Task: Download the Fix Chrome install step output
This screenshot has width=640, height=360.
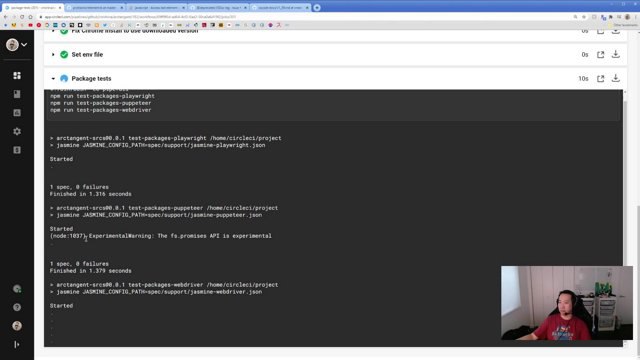Action: point(616,31)
